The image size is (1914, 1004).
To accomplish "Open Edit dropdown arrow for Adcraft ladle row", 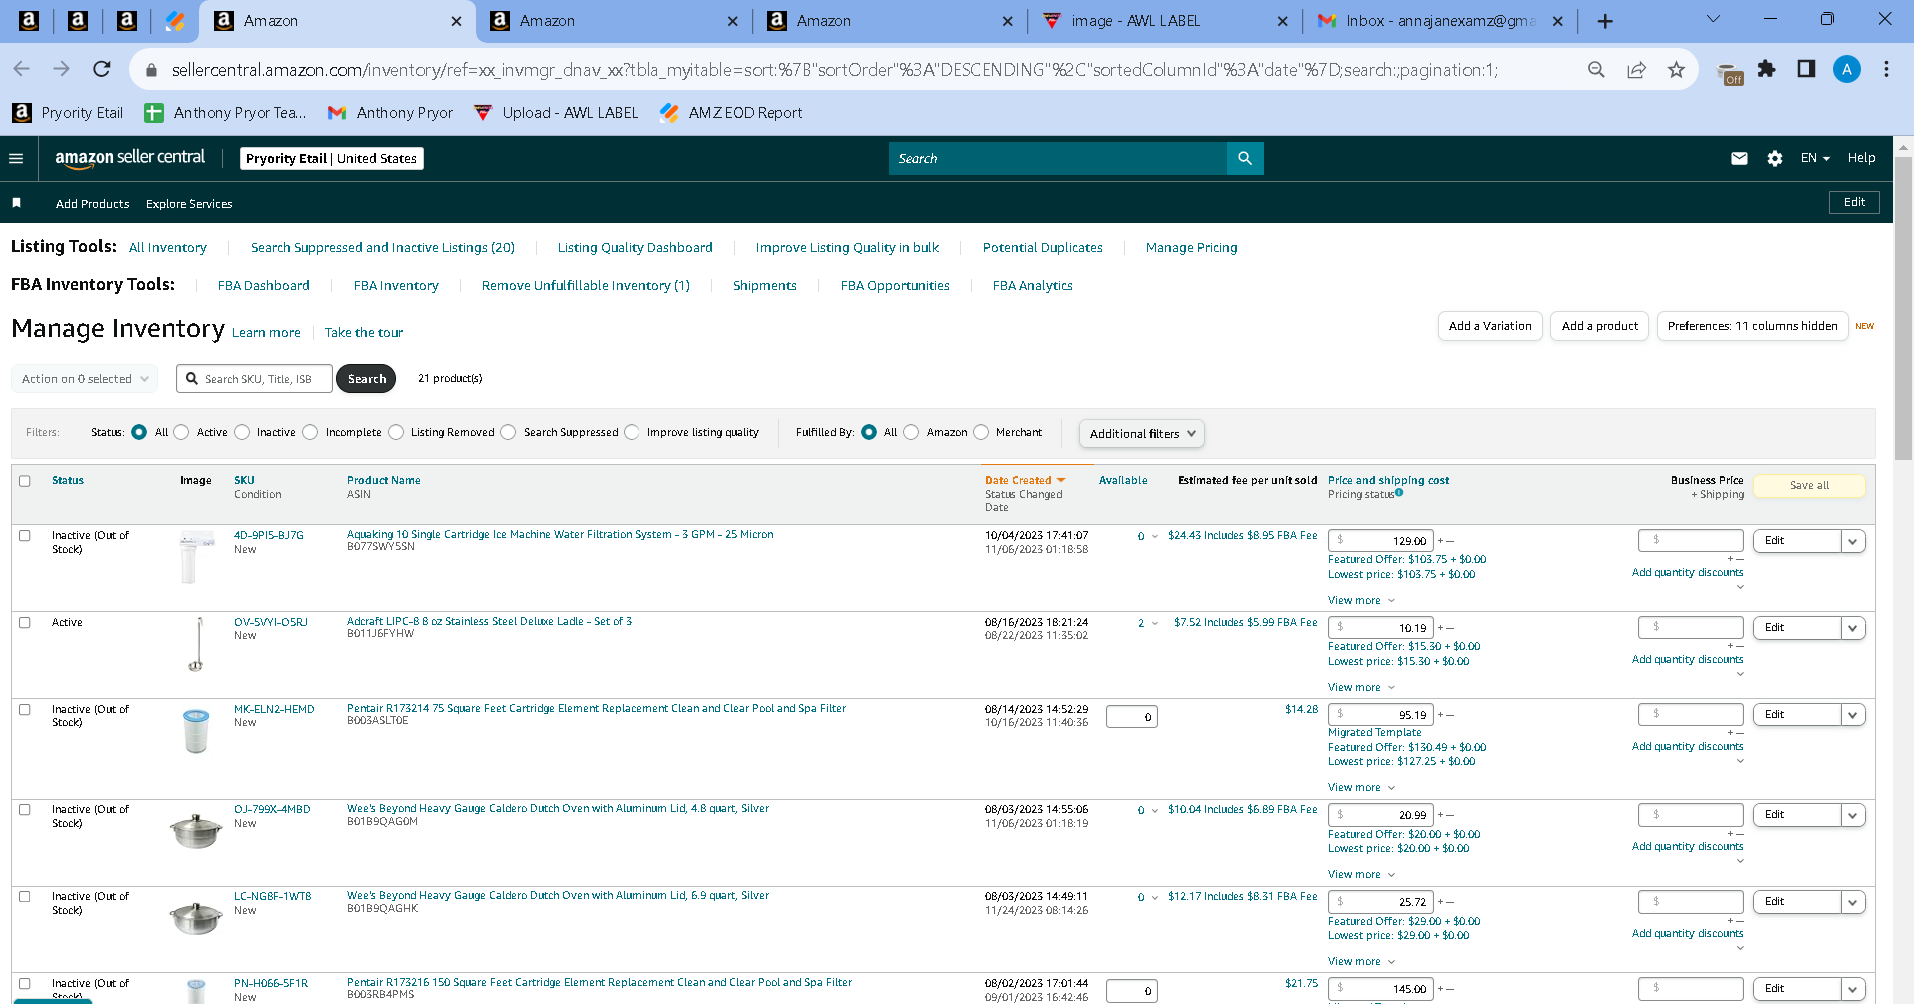I will click(1853, 628).
